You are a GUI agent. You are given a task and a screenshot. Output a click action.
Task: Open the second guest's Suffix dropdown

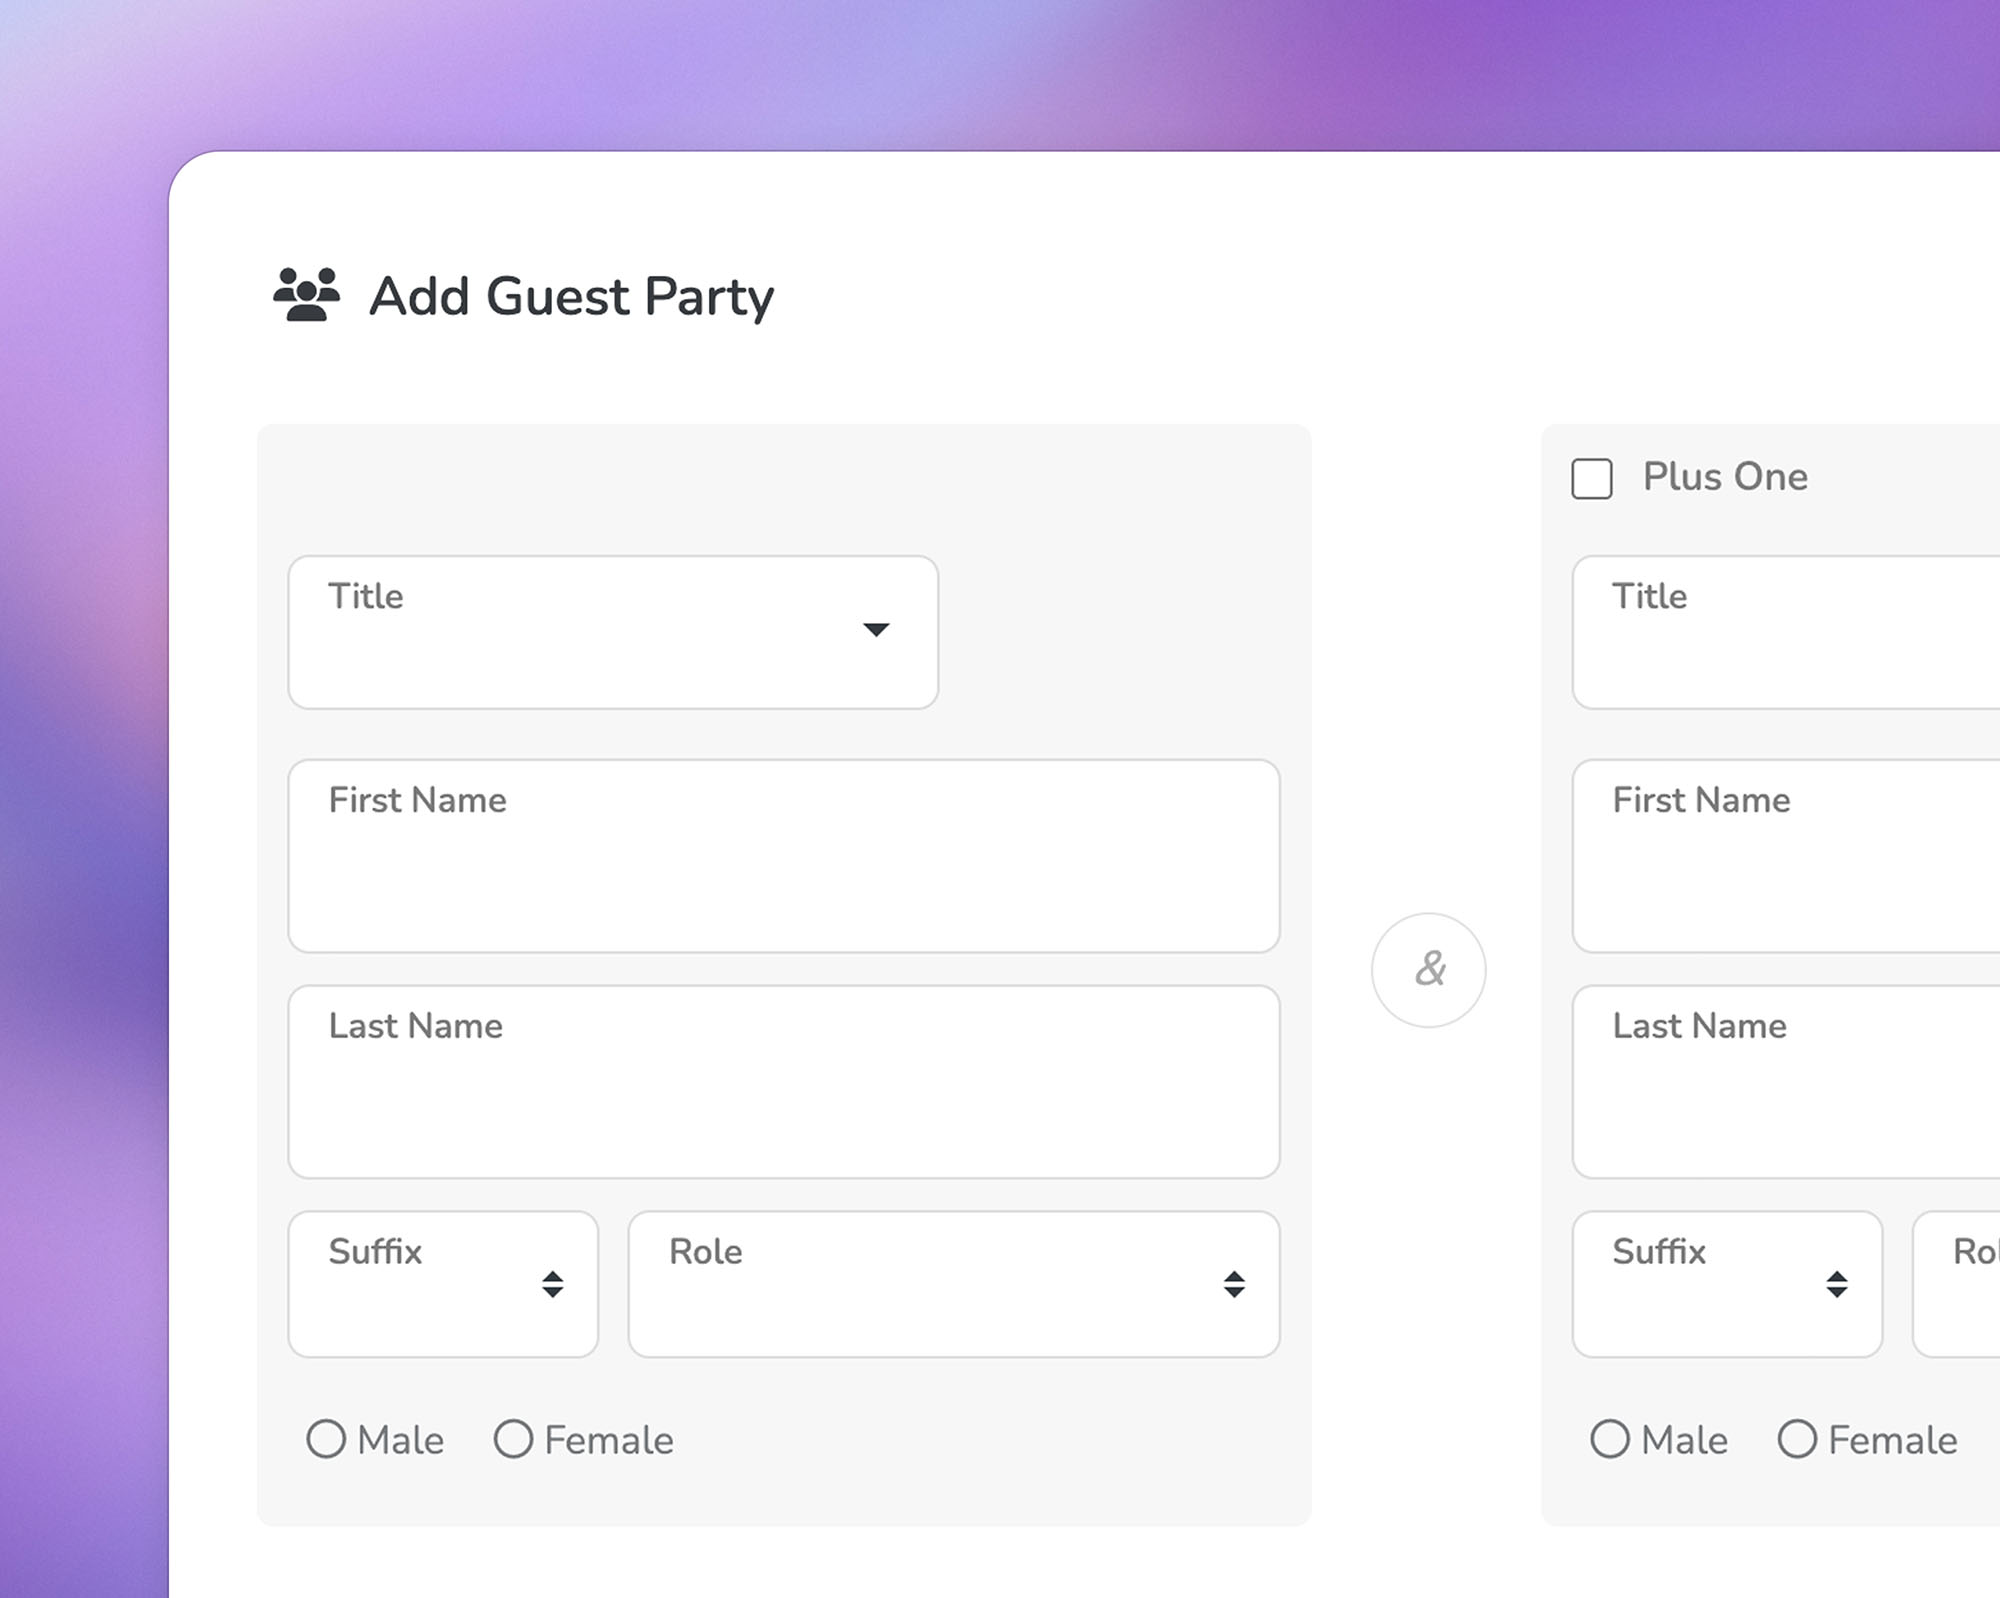[x=1727, y=1284]
